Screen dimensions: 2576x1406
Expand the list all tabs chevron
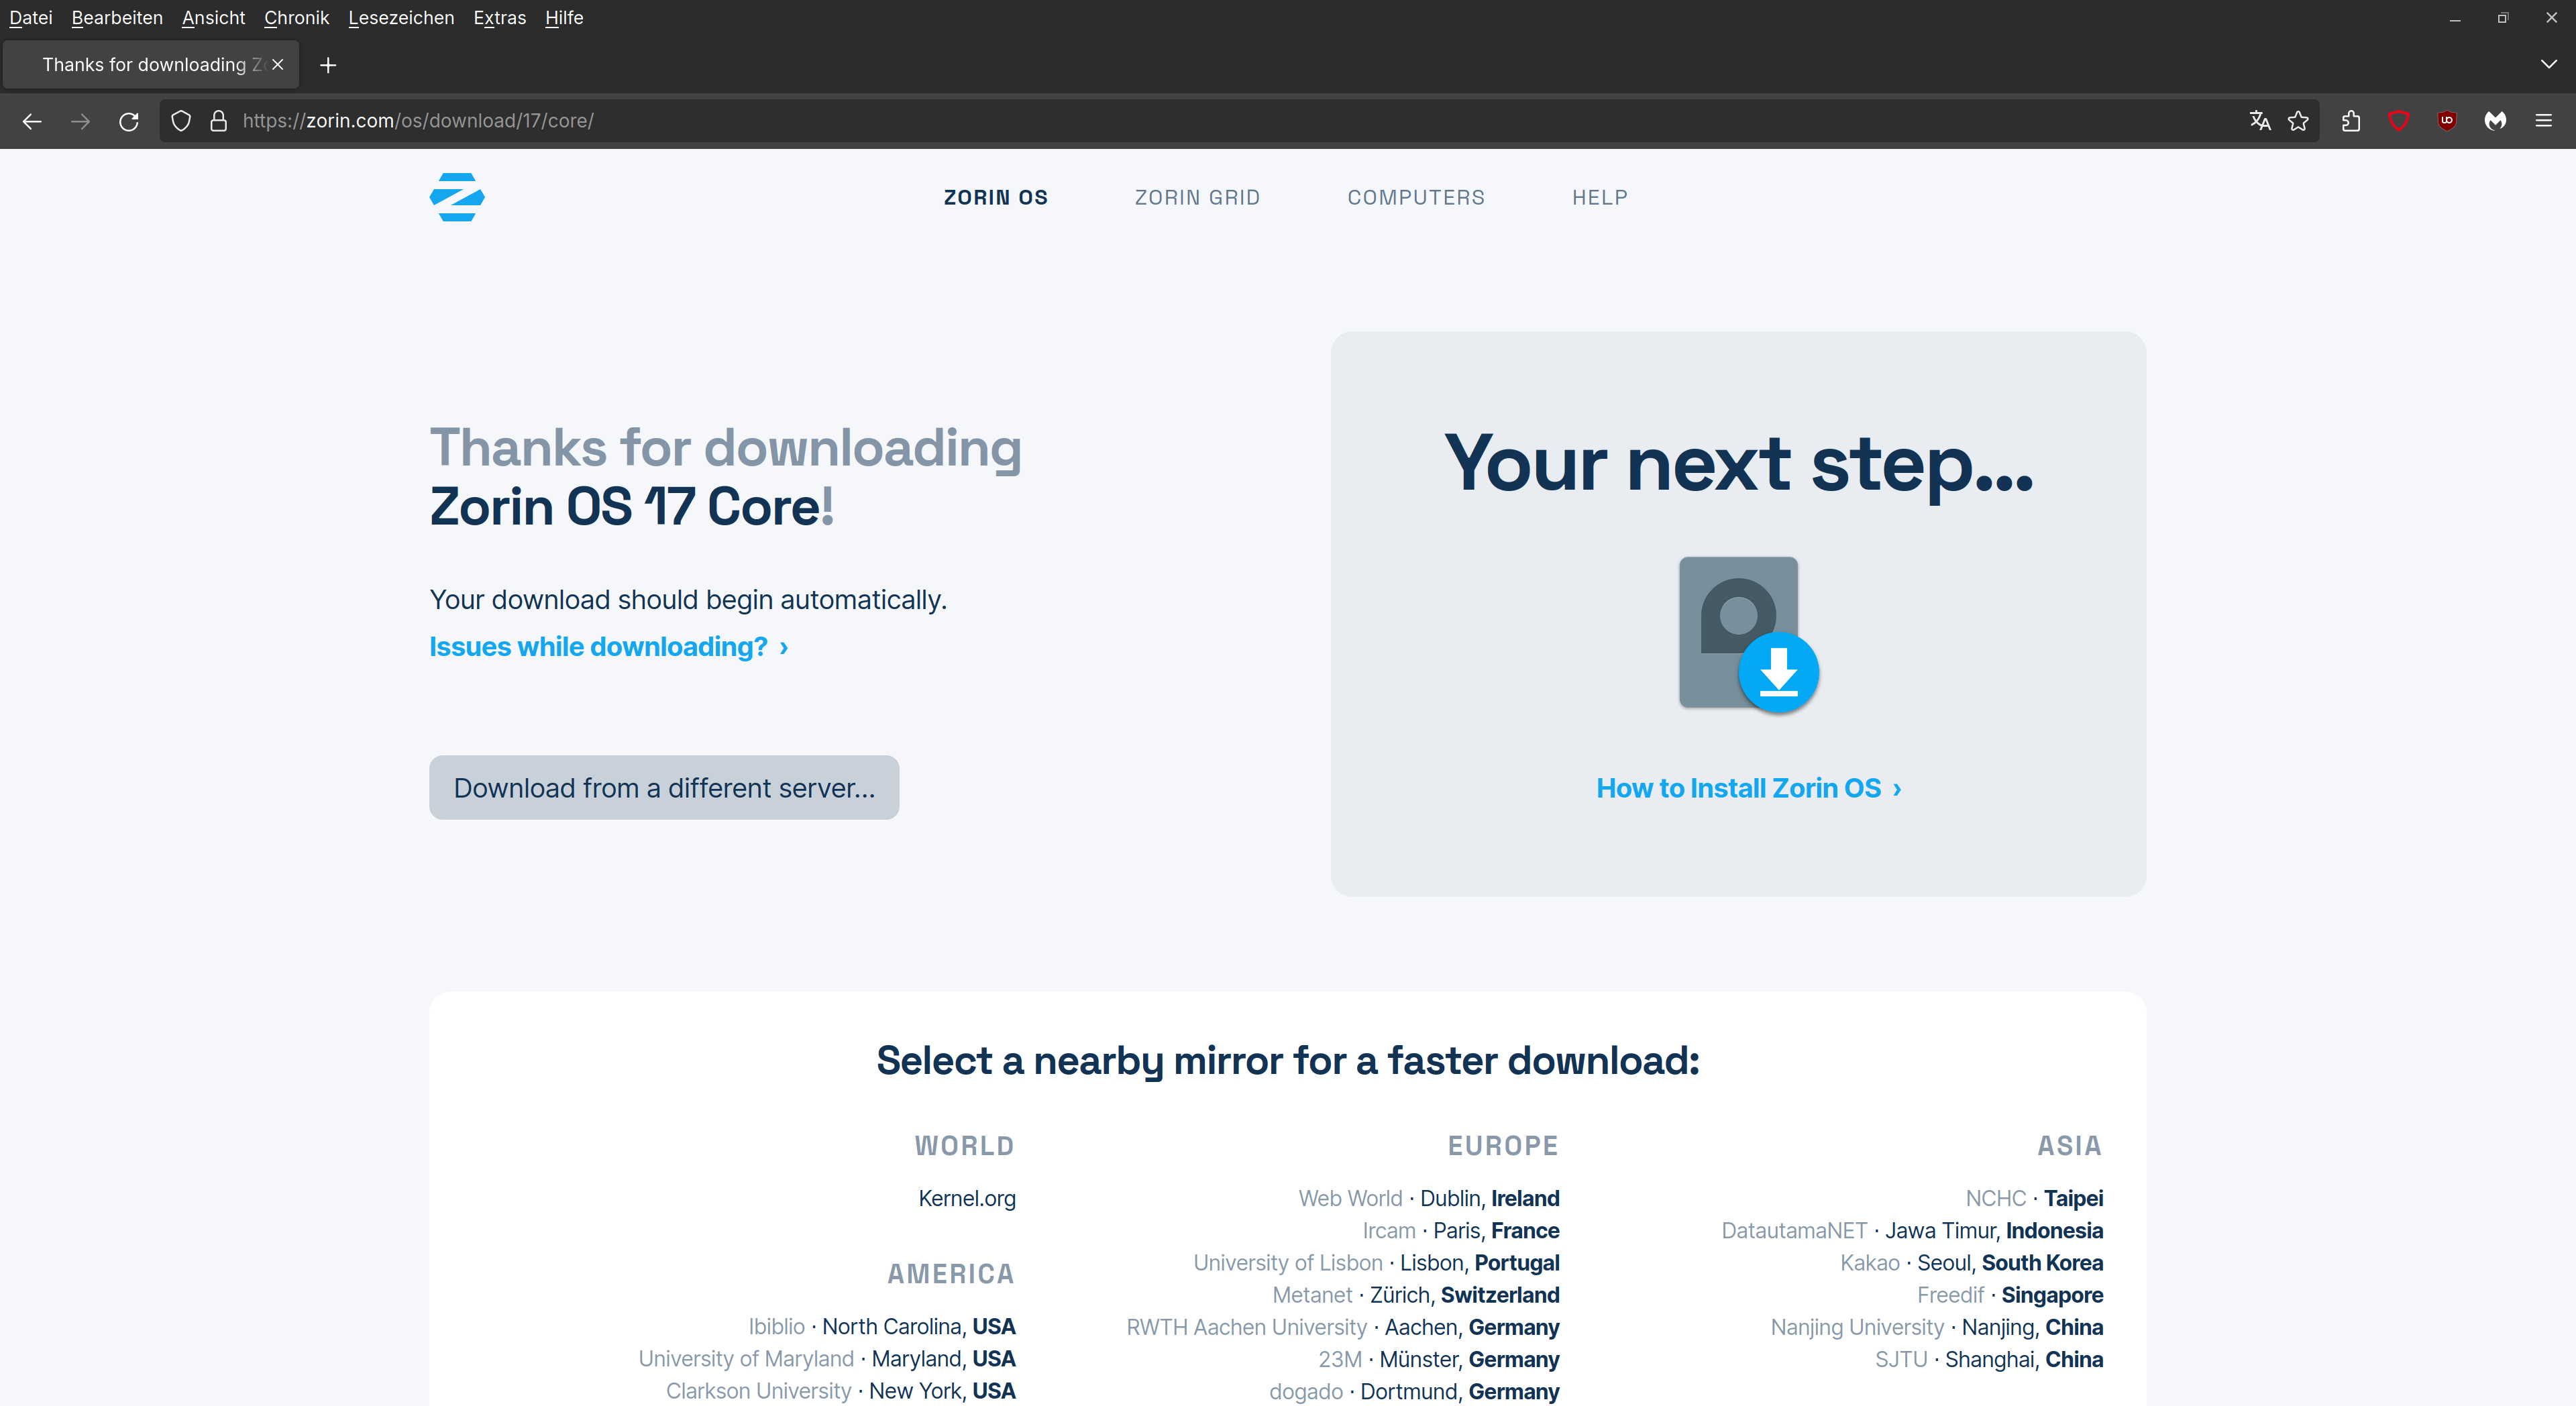click(x=2548, y=65)
